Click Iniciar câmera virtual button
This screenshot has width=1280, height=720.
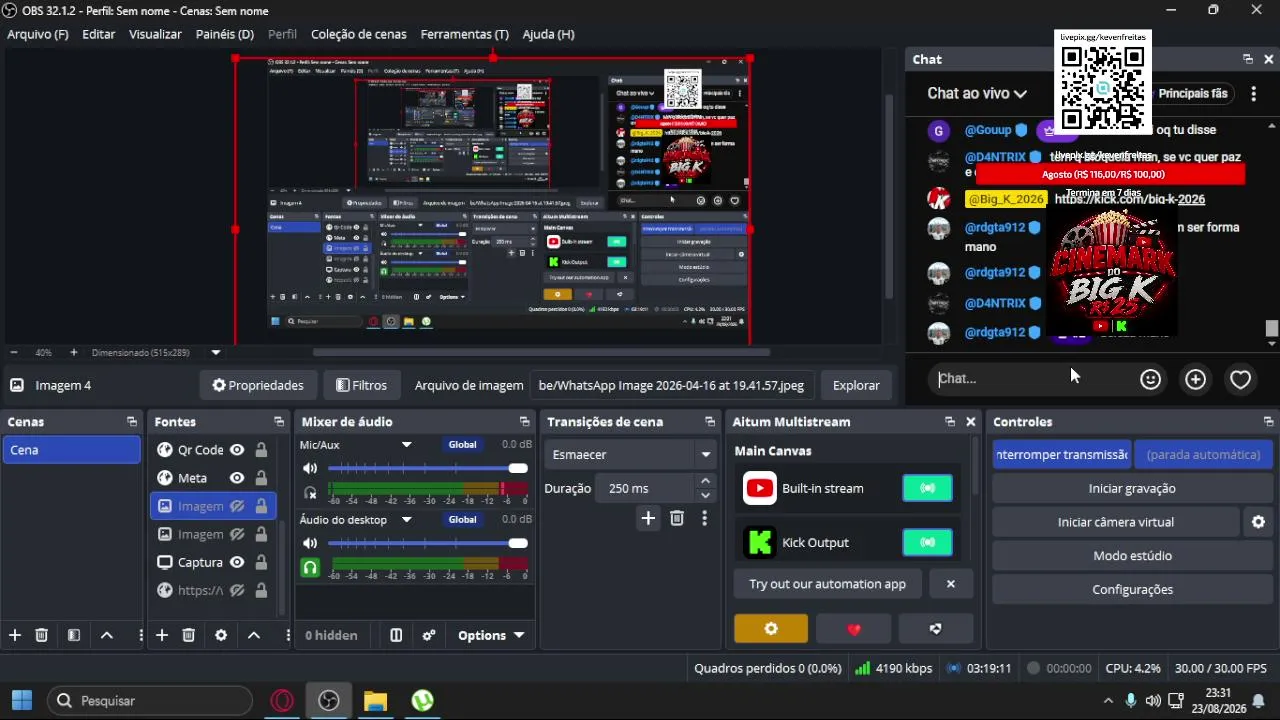[x=1116, y=522]
